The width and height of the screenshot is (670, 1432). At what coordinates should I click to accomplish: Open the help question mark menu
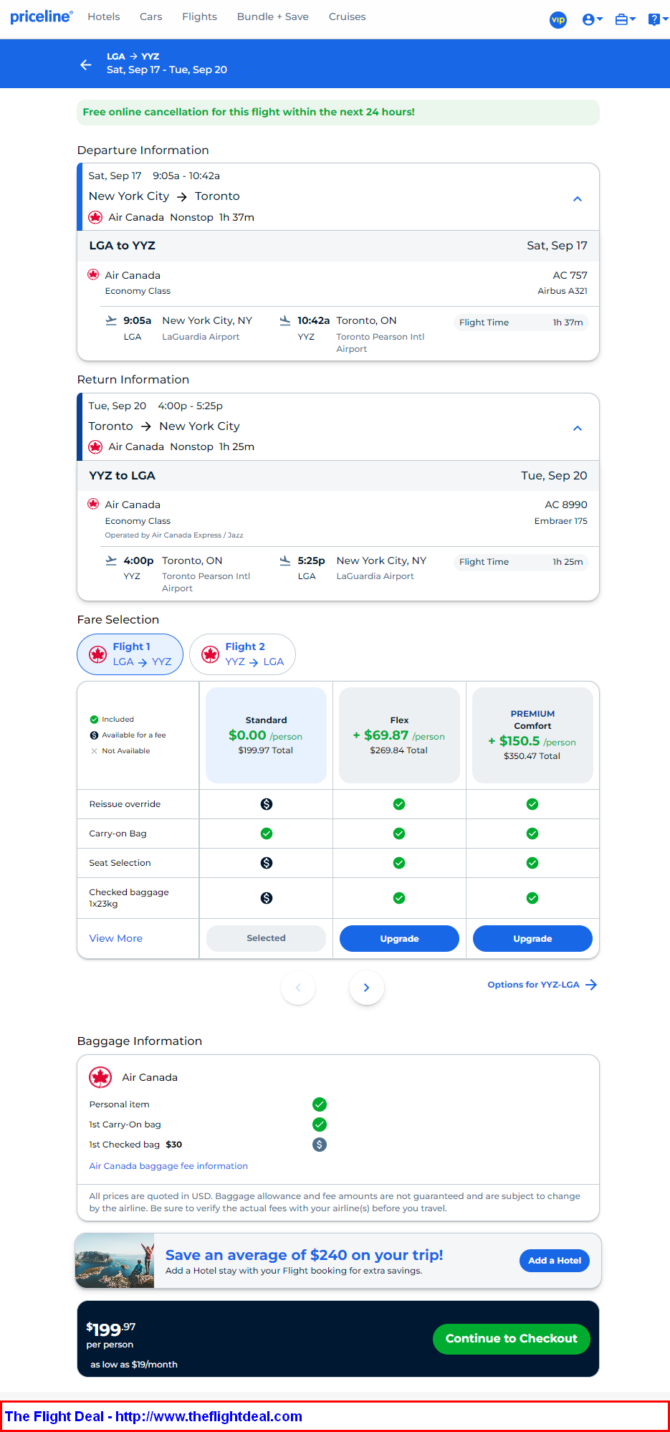pyautogui.click(x=655, y=19)
